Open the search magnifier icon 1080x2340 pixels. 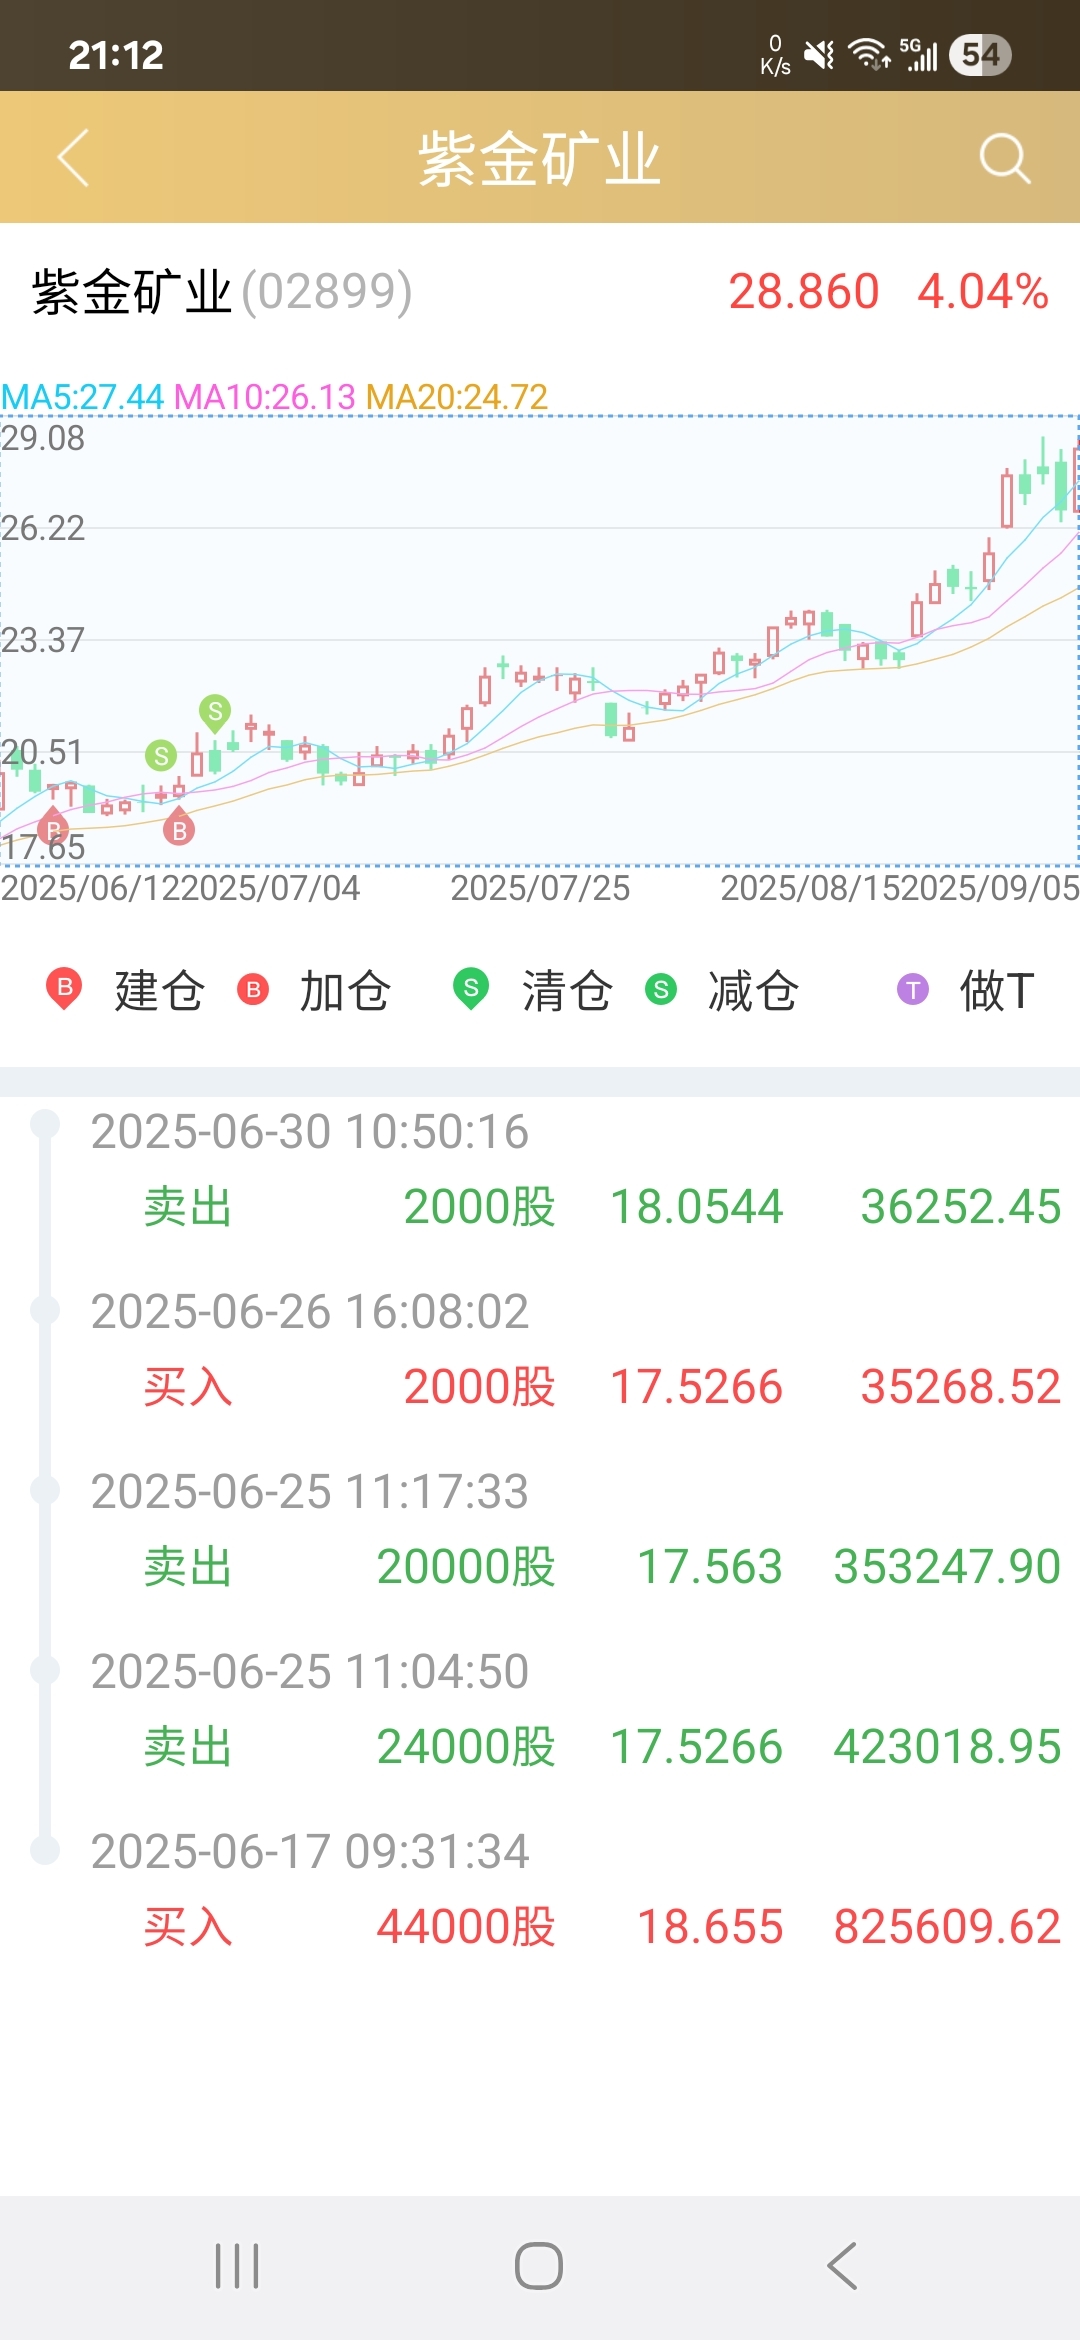1004,158
